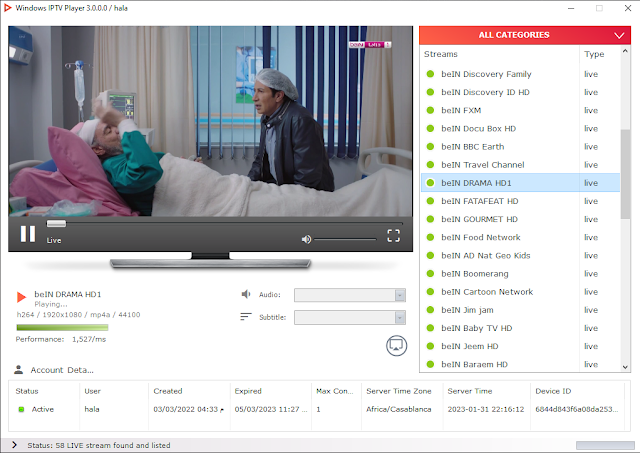The width and height of the screenshot is (640, 453).
Task: Click the status bar progress box
Action: coord(605,445)
